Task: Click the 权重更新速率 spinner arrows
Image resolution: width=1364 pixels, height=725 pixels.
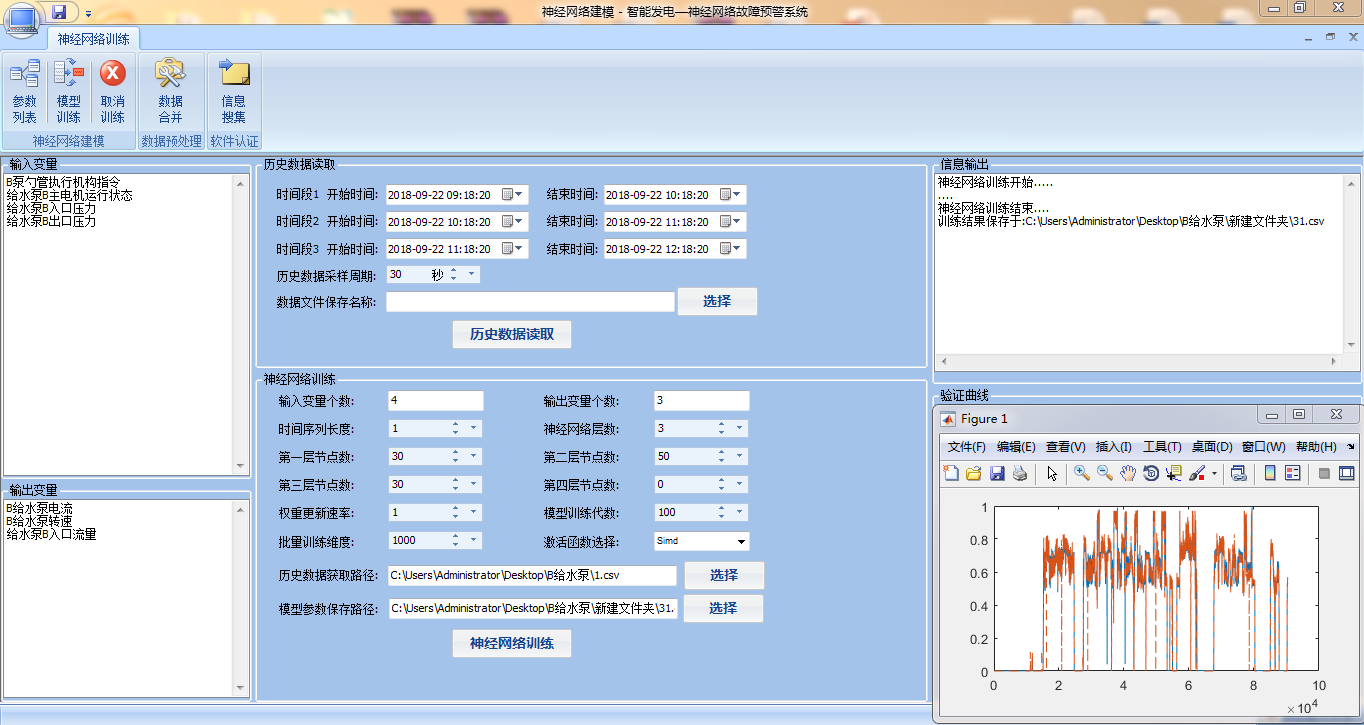Action: click(455, 512)
